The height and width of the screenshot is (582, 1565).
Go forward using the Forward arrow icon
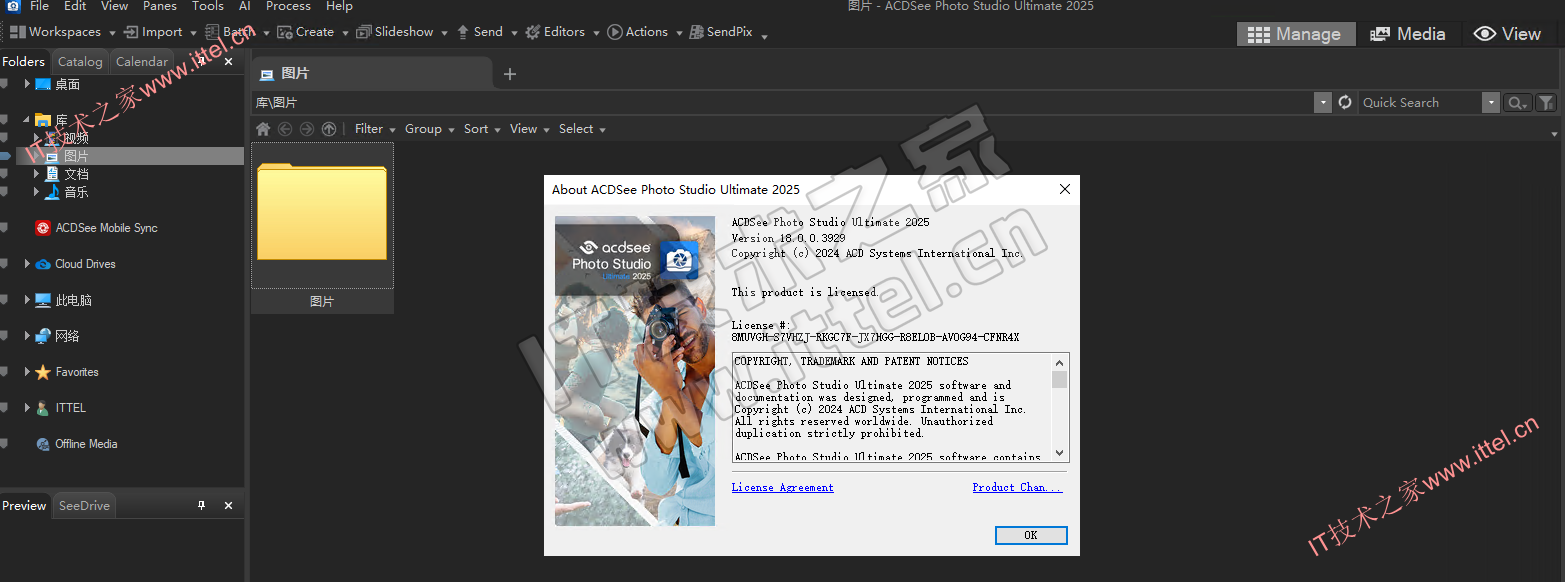coord(307,129)
